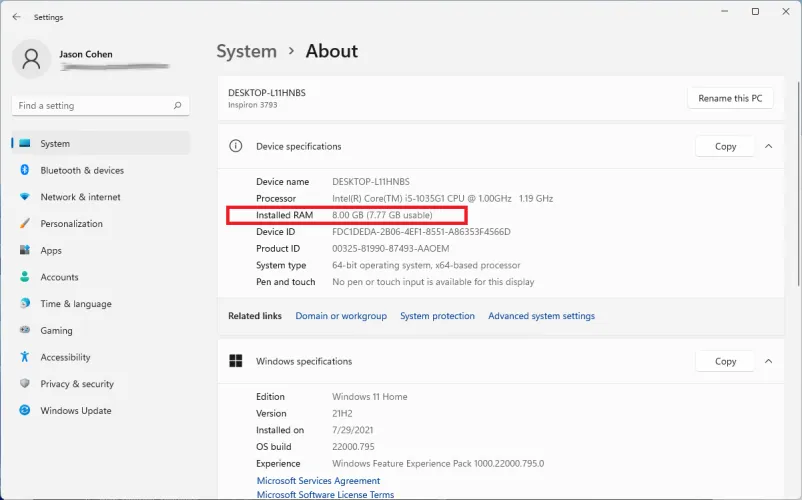Click the Bluetooth & devices icon
Image resolution: width=802 pixels, height=500 pixels.
(x=25, y=170)
